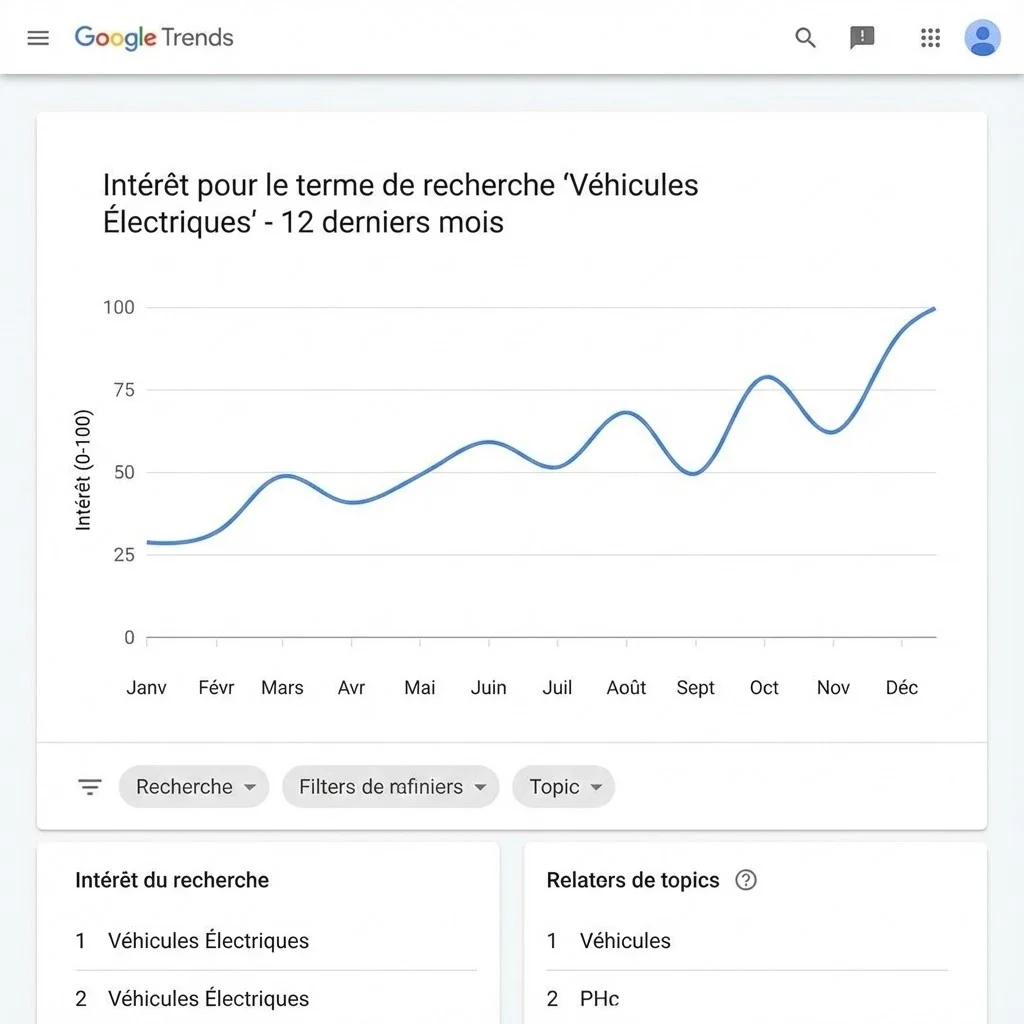Click the help icon next to Relaters de topics
Viewport: 1024px width, 1024px height.
point(745,880)
